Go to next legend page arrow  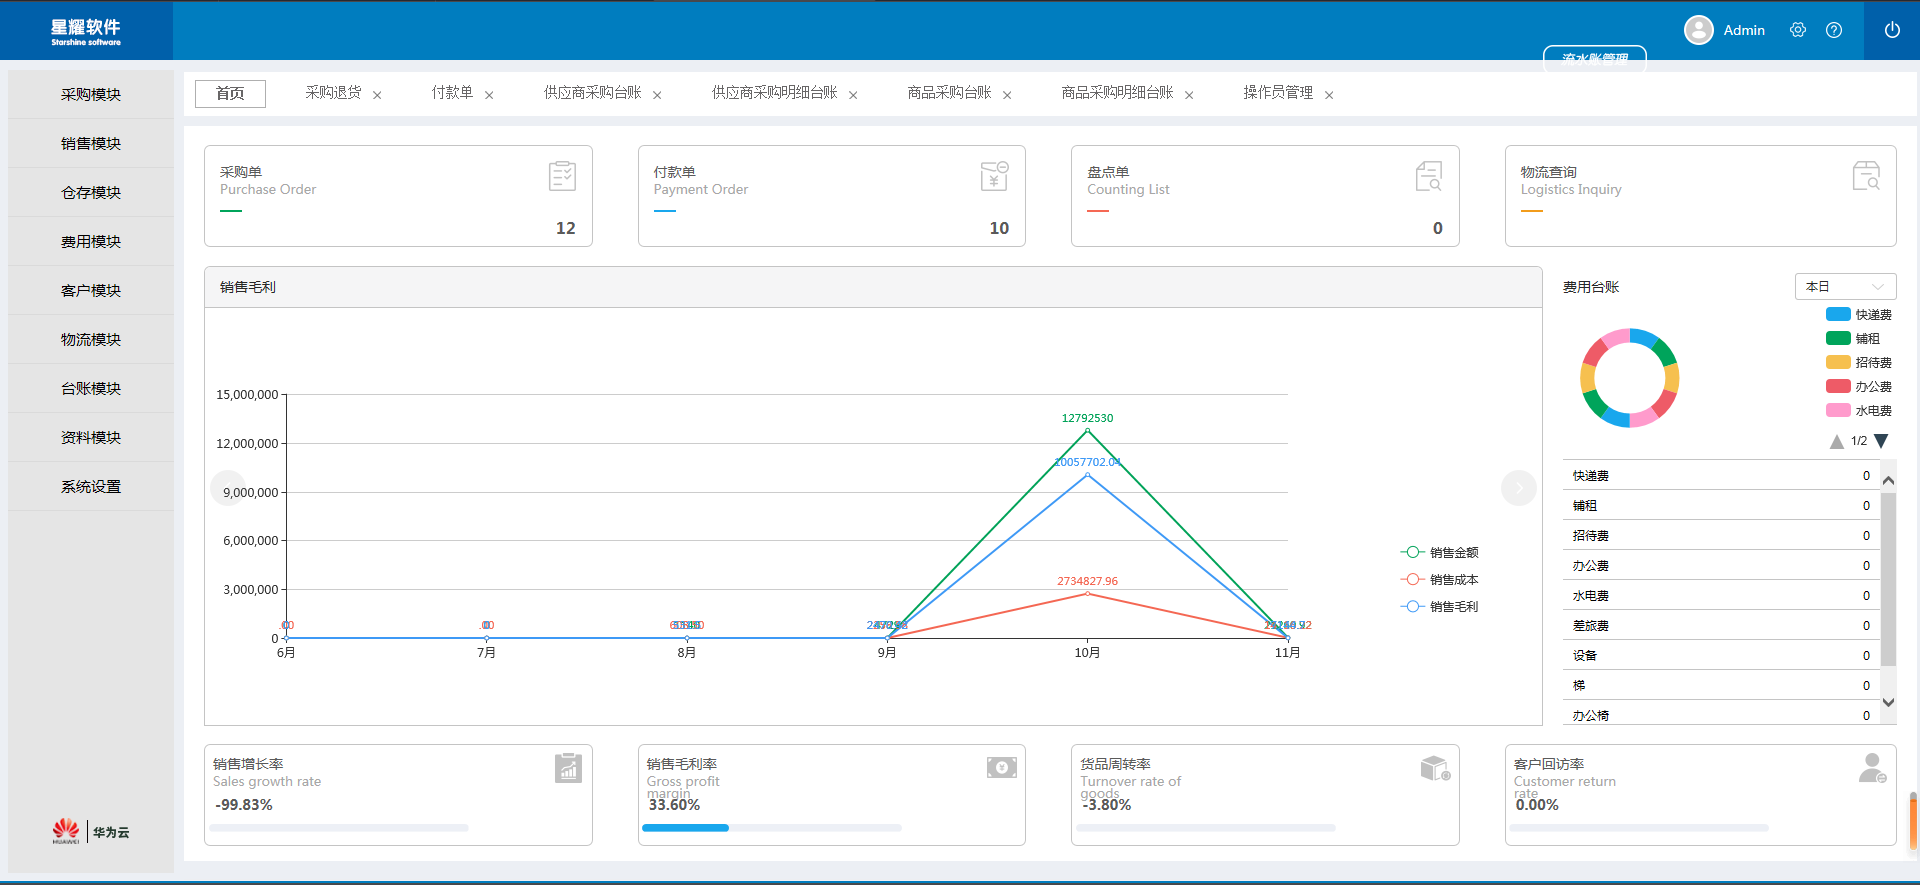coord(1881,441)
